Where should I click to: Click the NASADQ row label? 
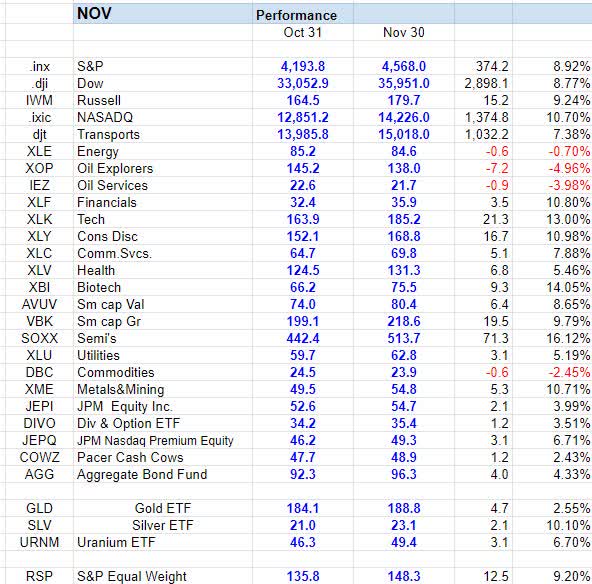[105, 117]
